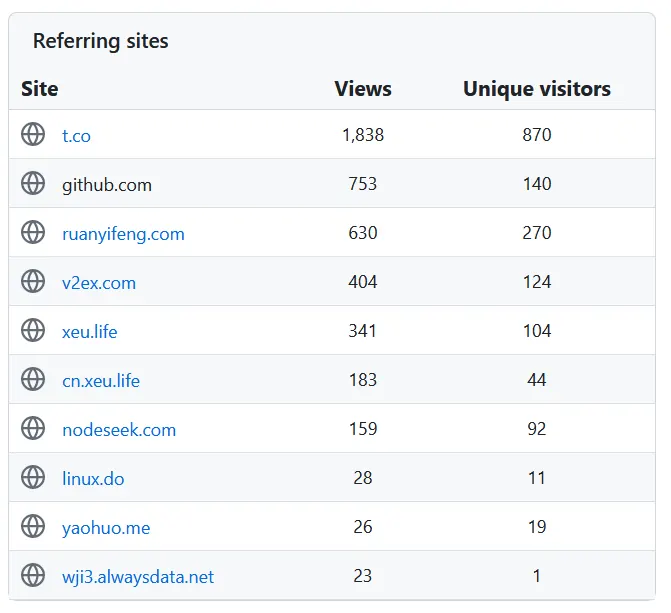
Task: Click the globe icon beside t.co
Action: point(33,134)
